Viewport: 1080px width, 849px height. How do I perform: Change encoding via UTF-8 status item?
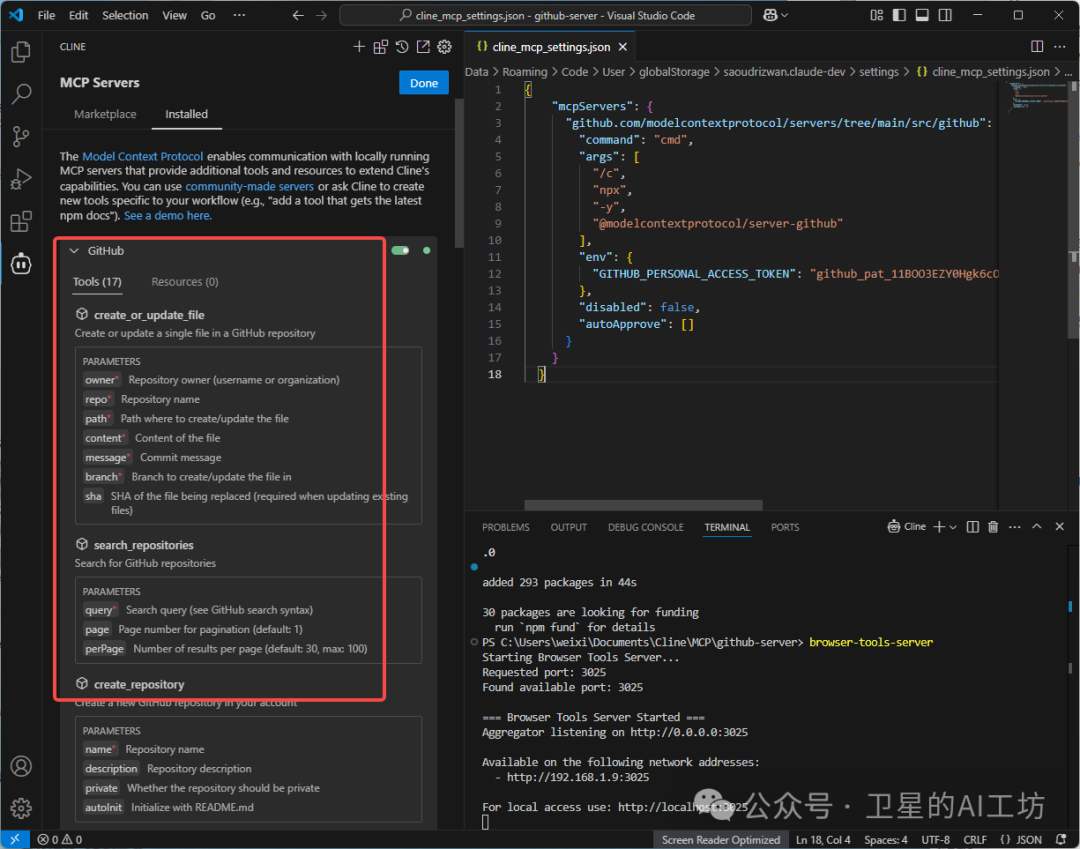pos(935,839)
